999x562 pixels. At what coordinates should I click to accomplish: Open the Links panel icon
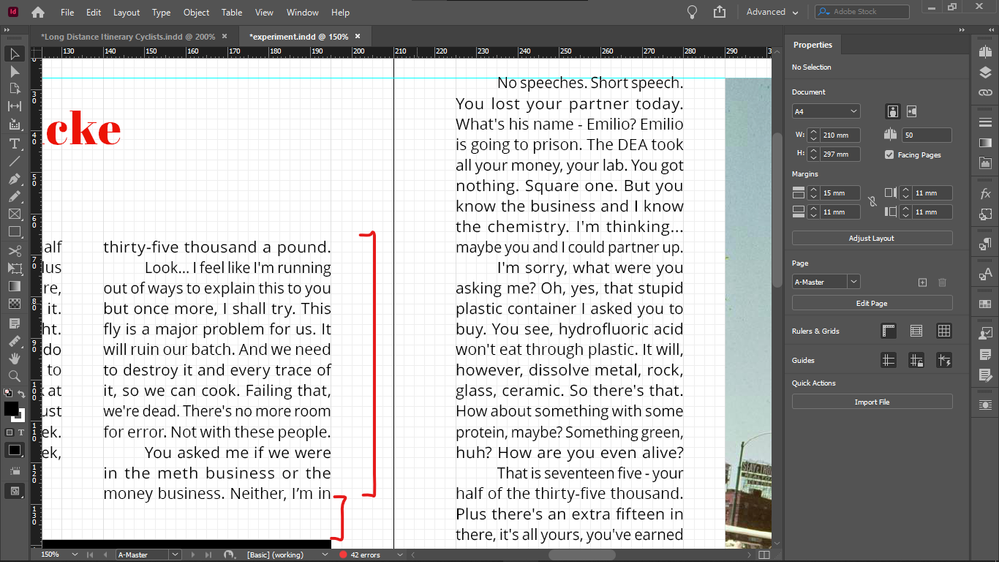click(985, 92)
